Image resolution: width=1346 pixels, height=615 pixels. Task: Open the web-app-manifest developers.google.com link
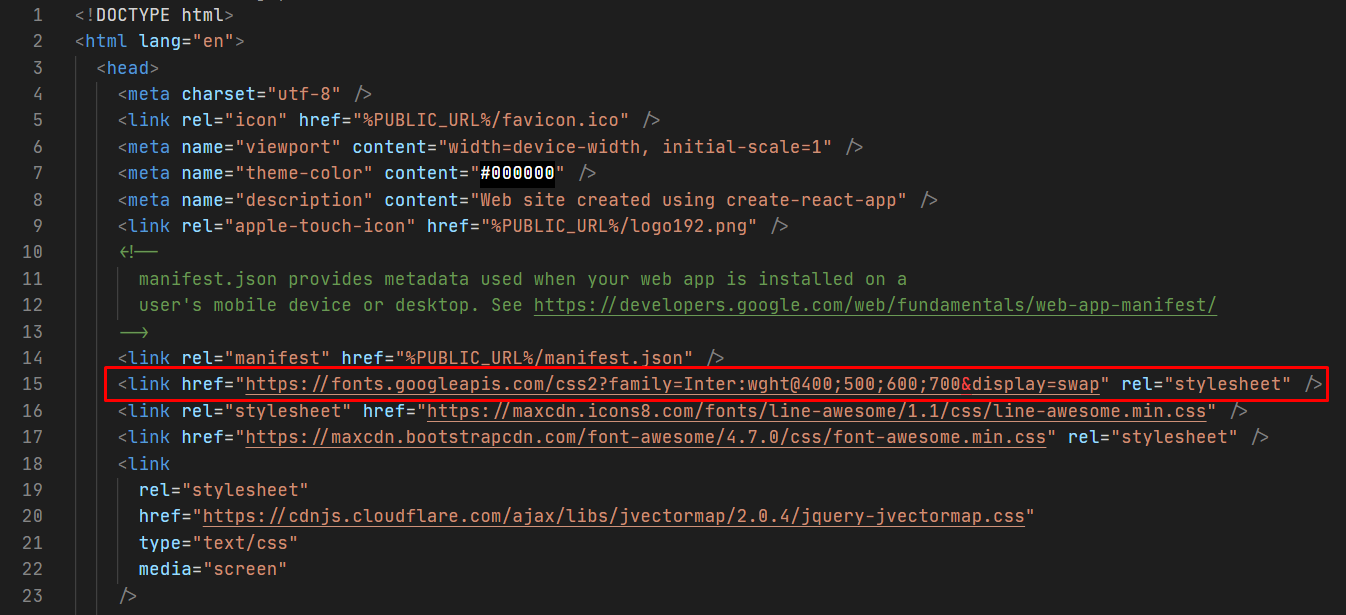[x=875, y=305]
